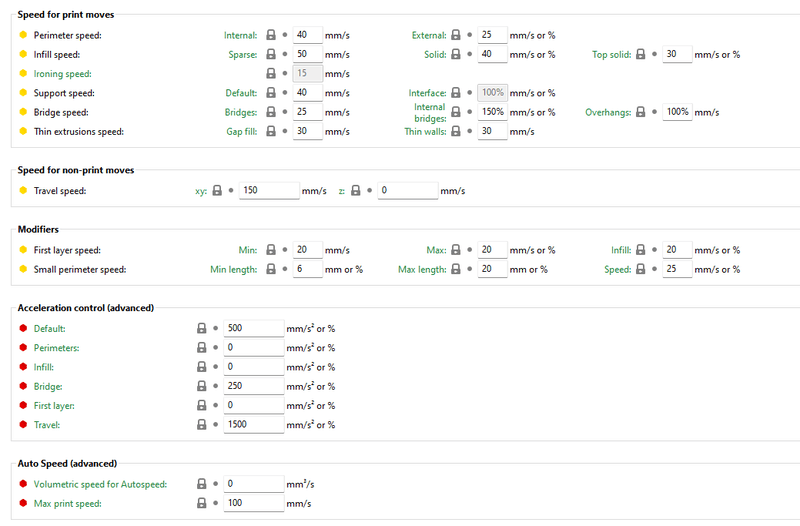The height and width of the screenshot is (526, 800).
Task: Click the Perimeters acceleration input box
Action: pos(256,348)
